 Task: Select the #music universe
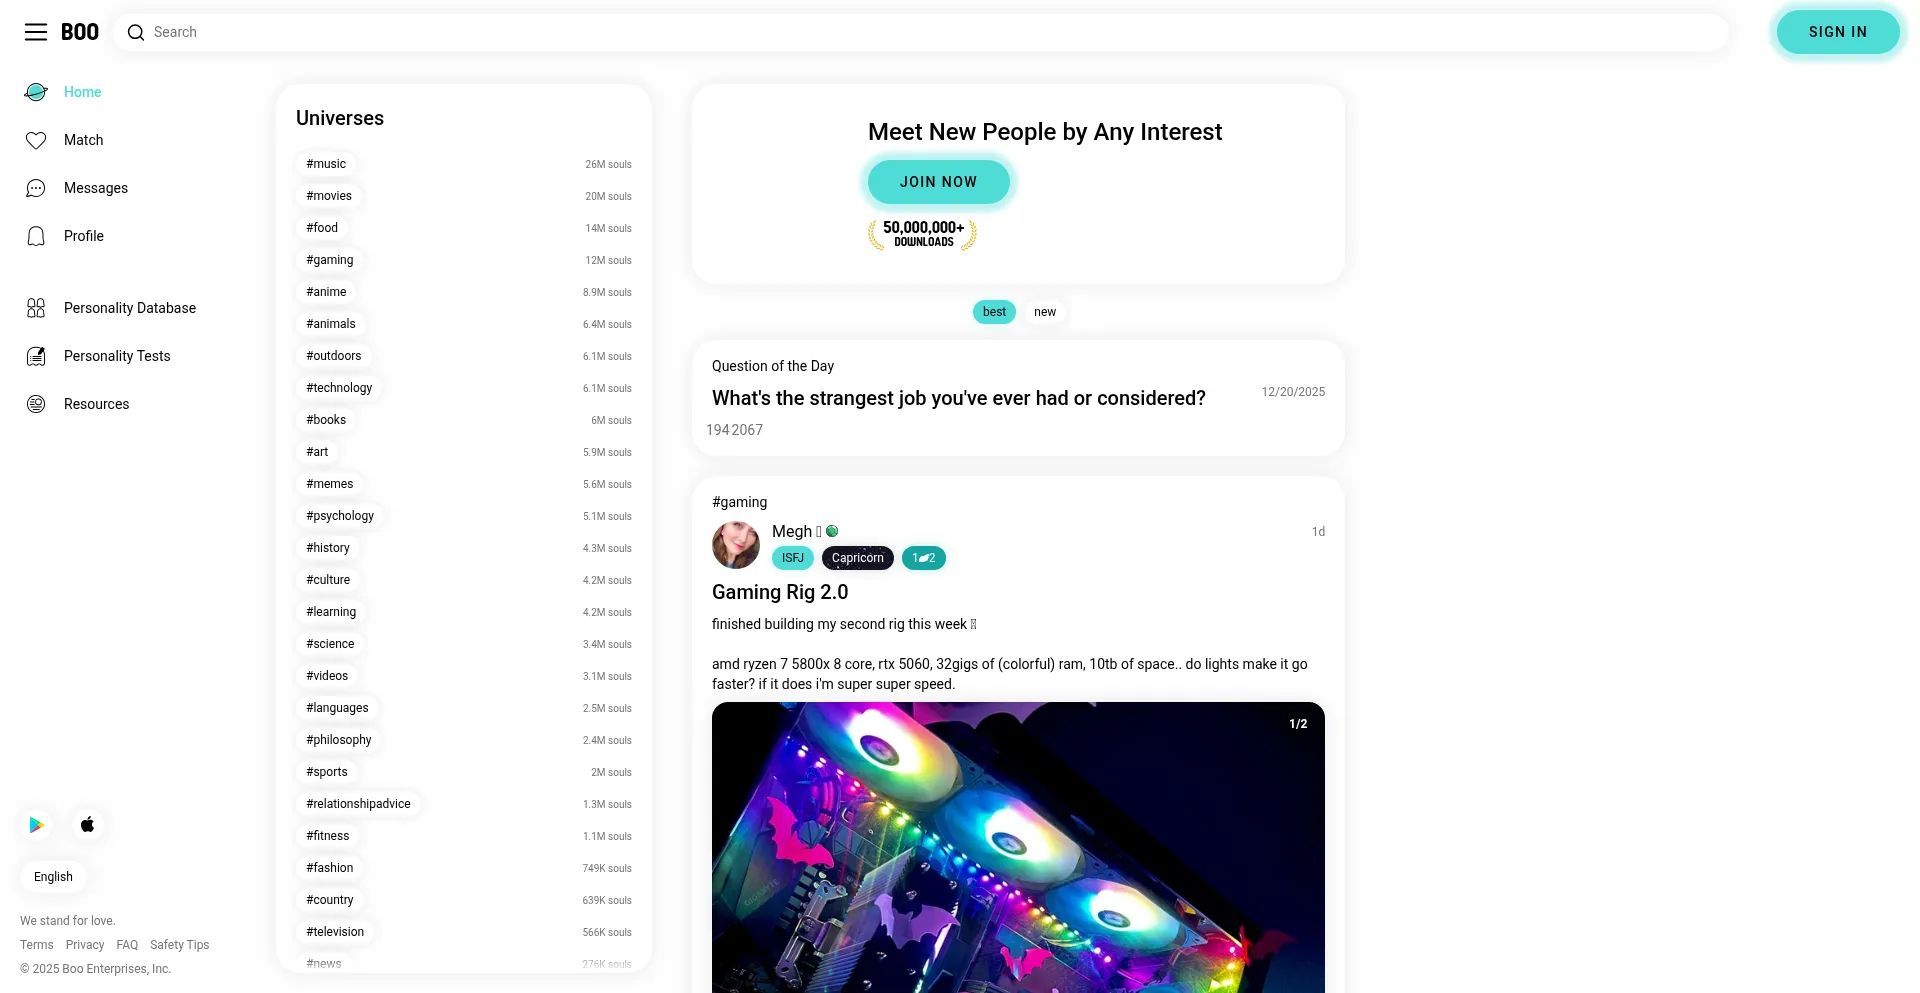[326, 164]
